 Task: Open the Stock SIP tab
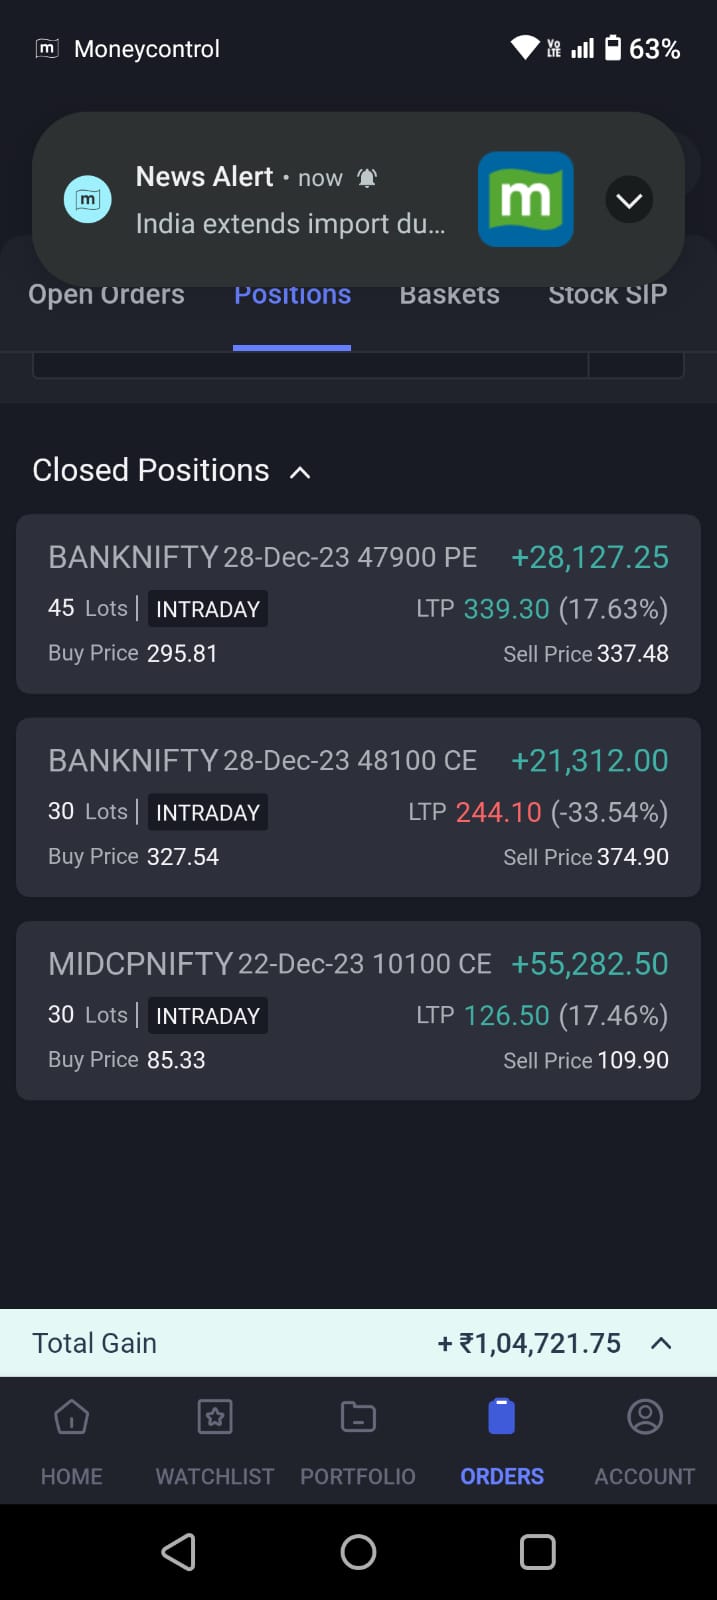[x=607, y=296]
